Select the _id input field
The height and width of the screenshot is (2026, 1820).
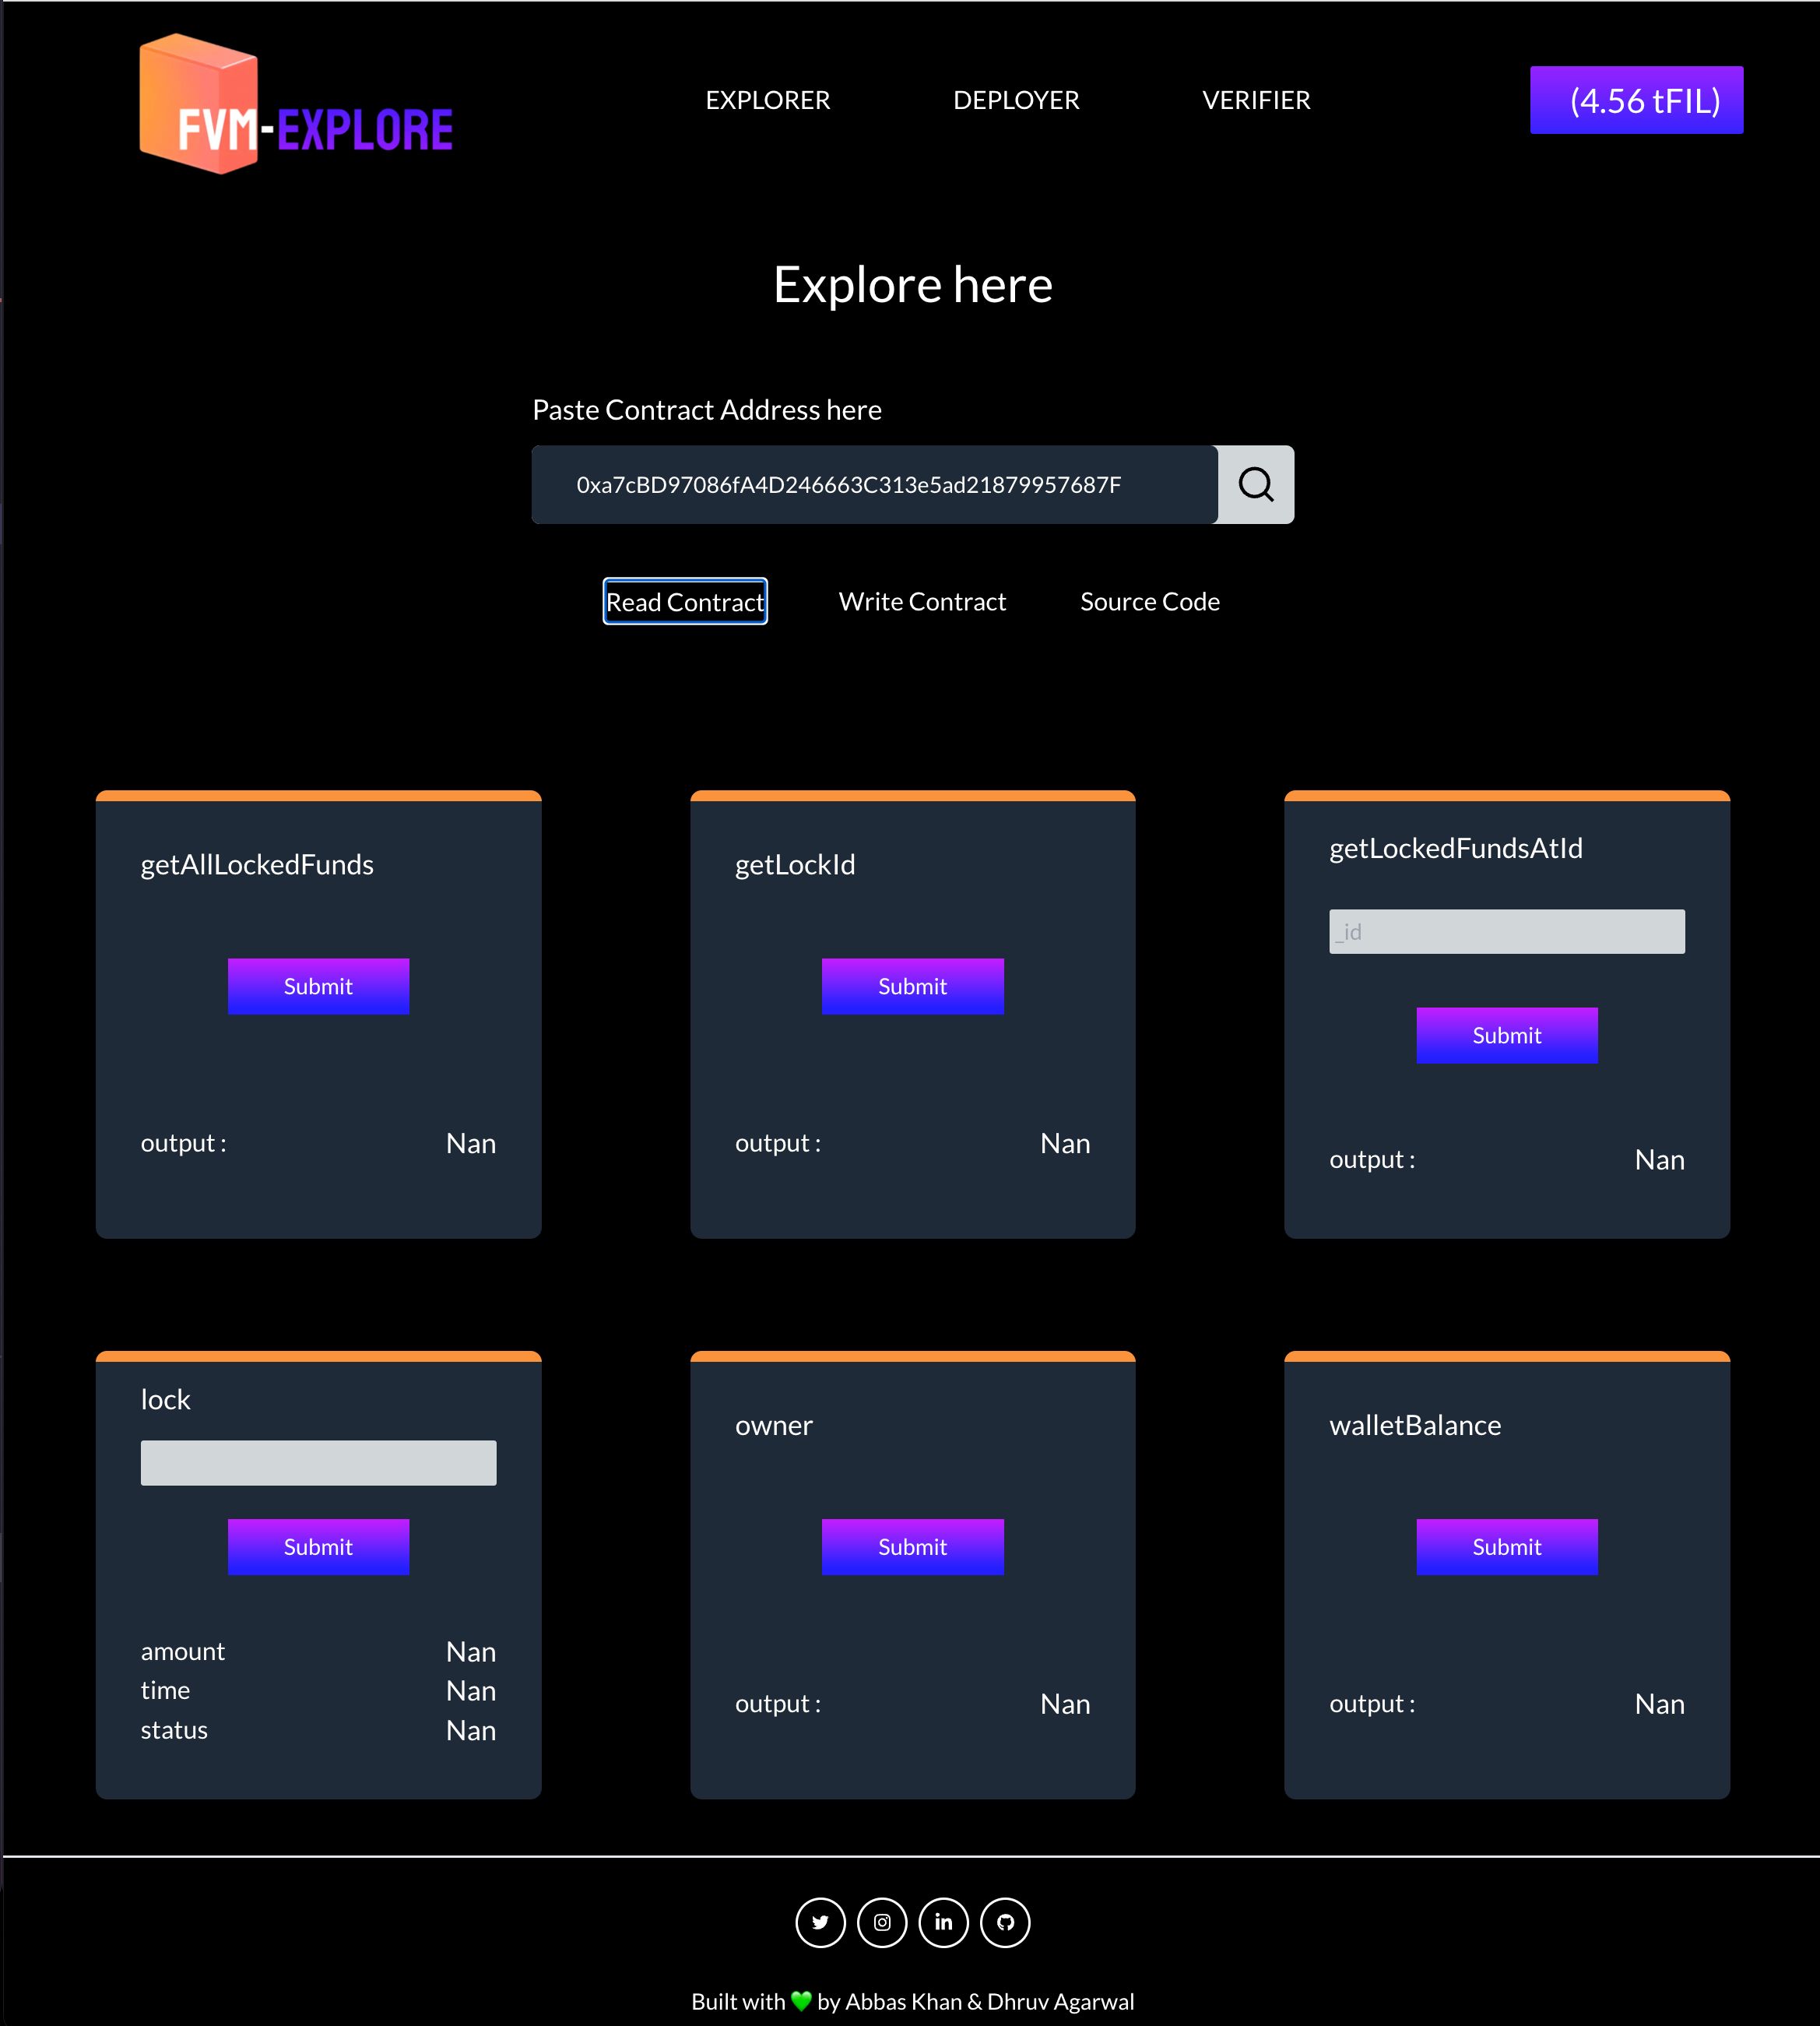pos(1507,930)
